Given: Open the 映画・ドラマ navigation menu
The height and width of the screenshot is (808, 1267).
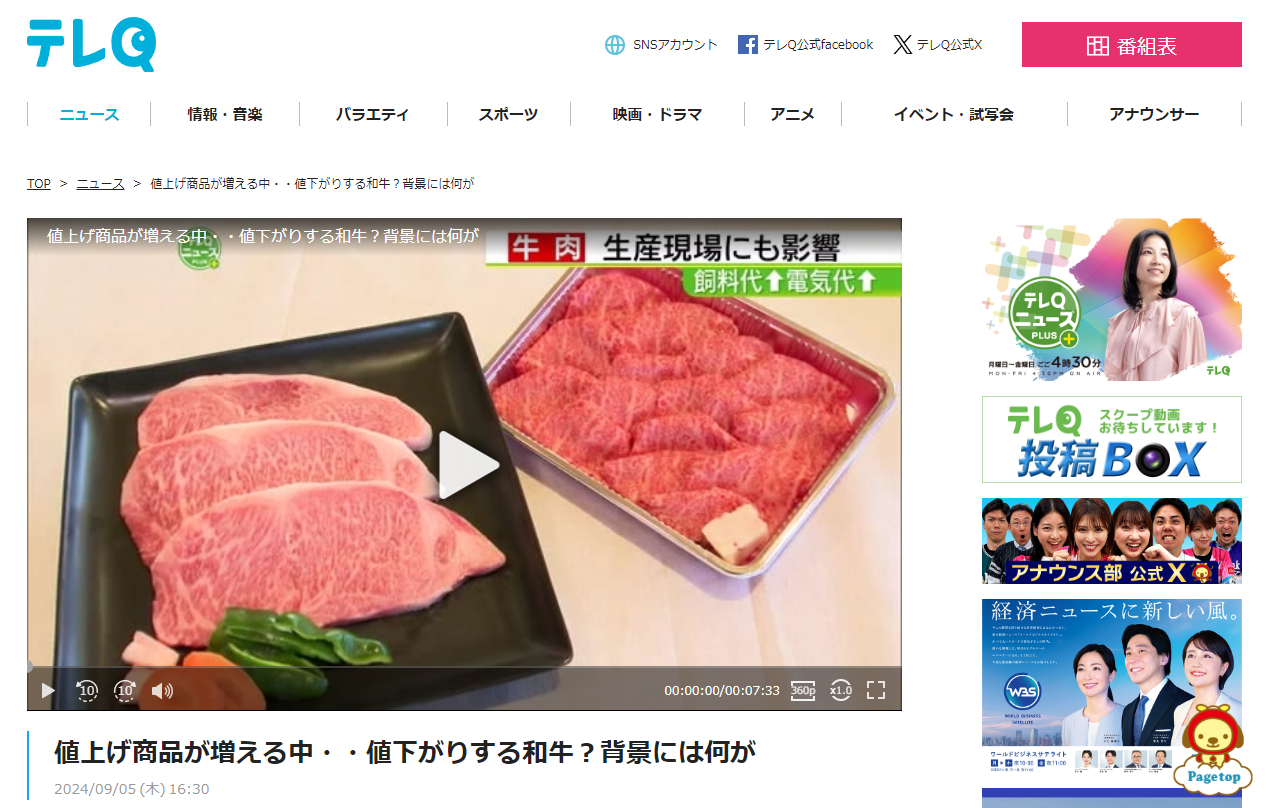Looking at the screenshot, I should 658,114.
